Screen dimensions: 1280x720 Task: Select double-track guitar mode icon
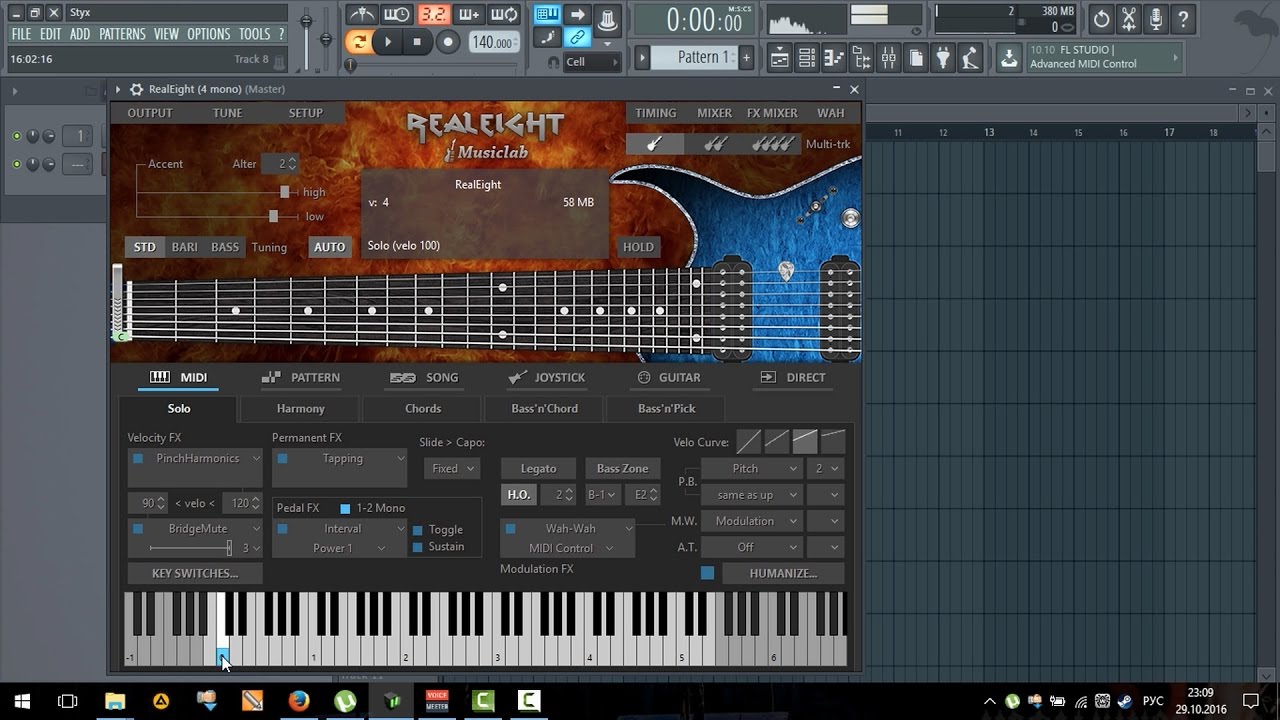(x=714, y=144)
